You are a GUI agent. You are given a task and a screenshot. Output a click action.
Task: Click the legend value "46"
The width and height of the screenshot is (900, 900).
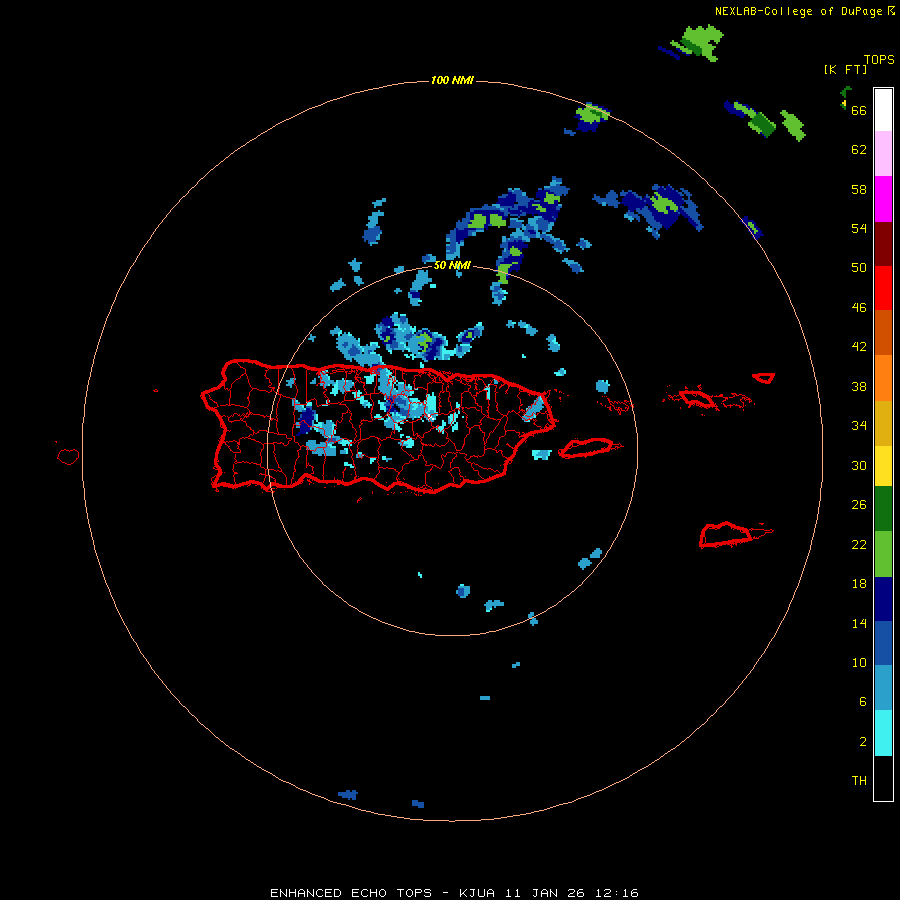(x=859, y=308)
